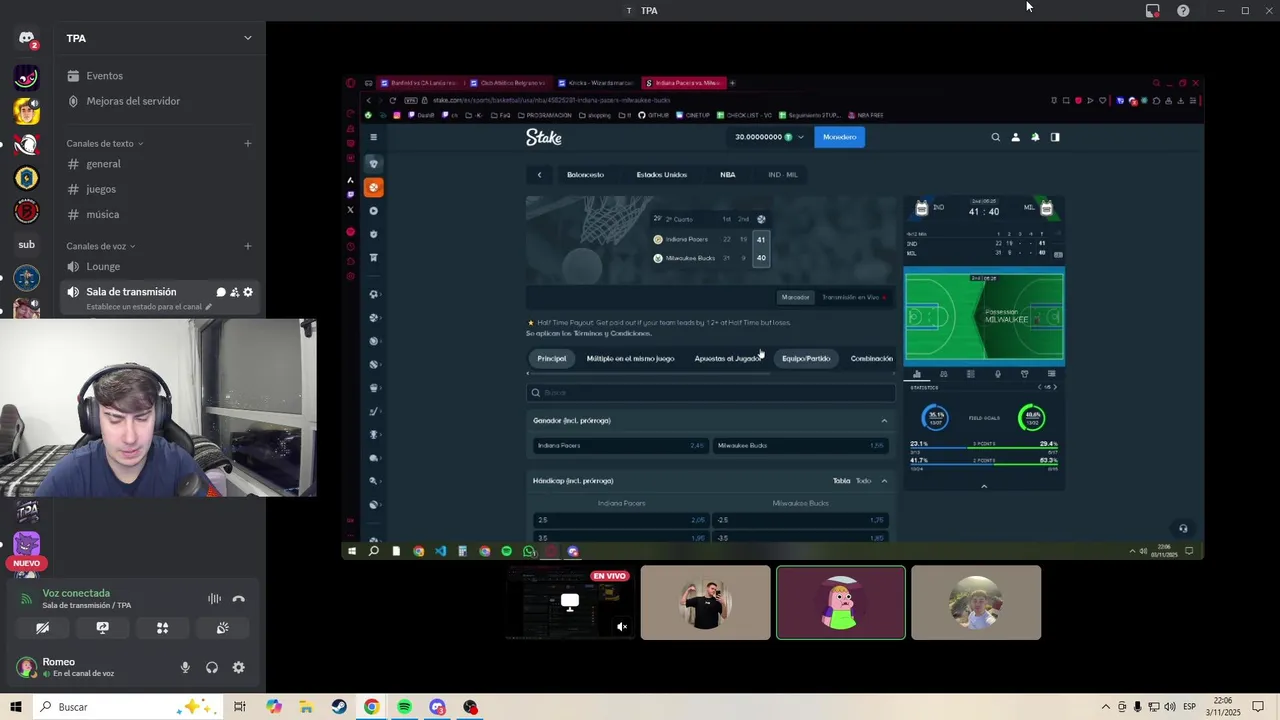Click invite icon on Sala de transmisión

point(234,292)
